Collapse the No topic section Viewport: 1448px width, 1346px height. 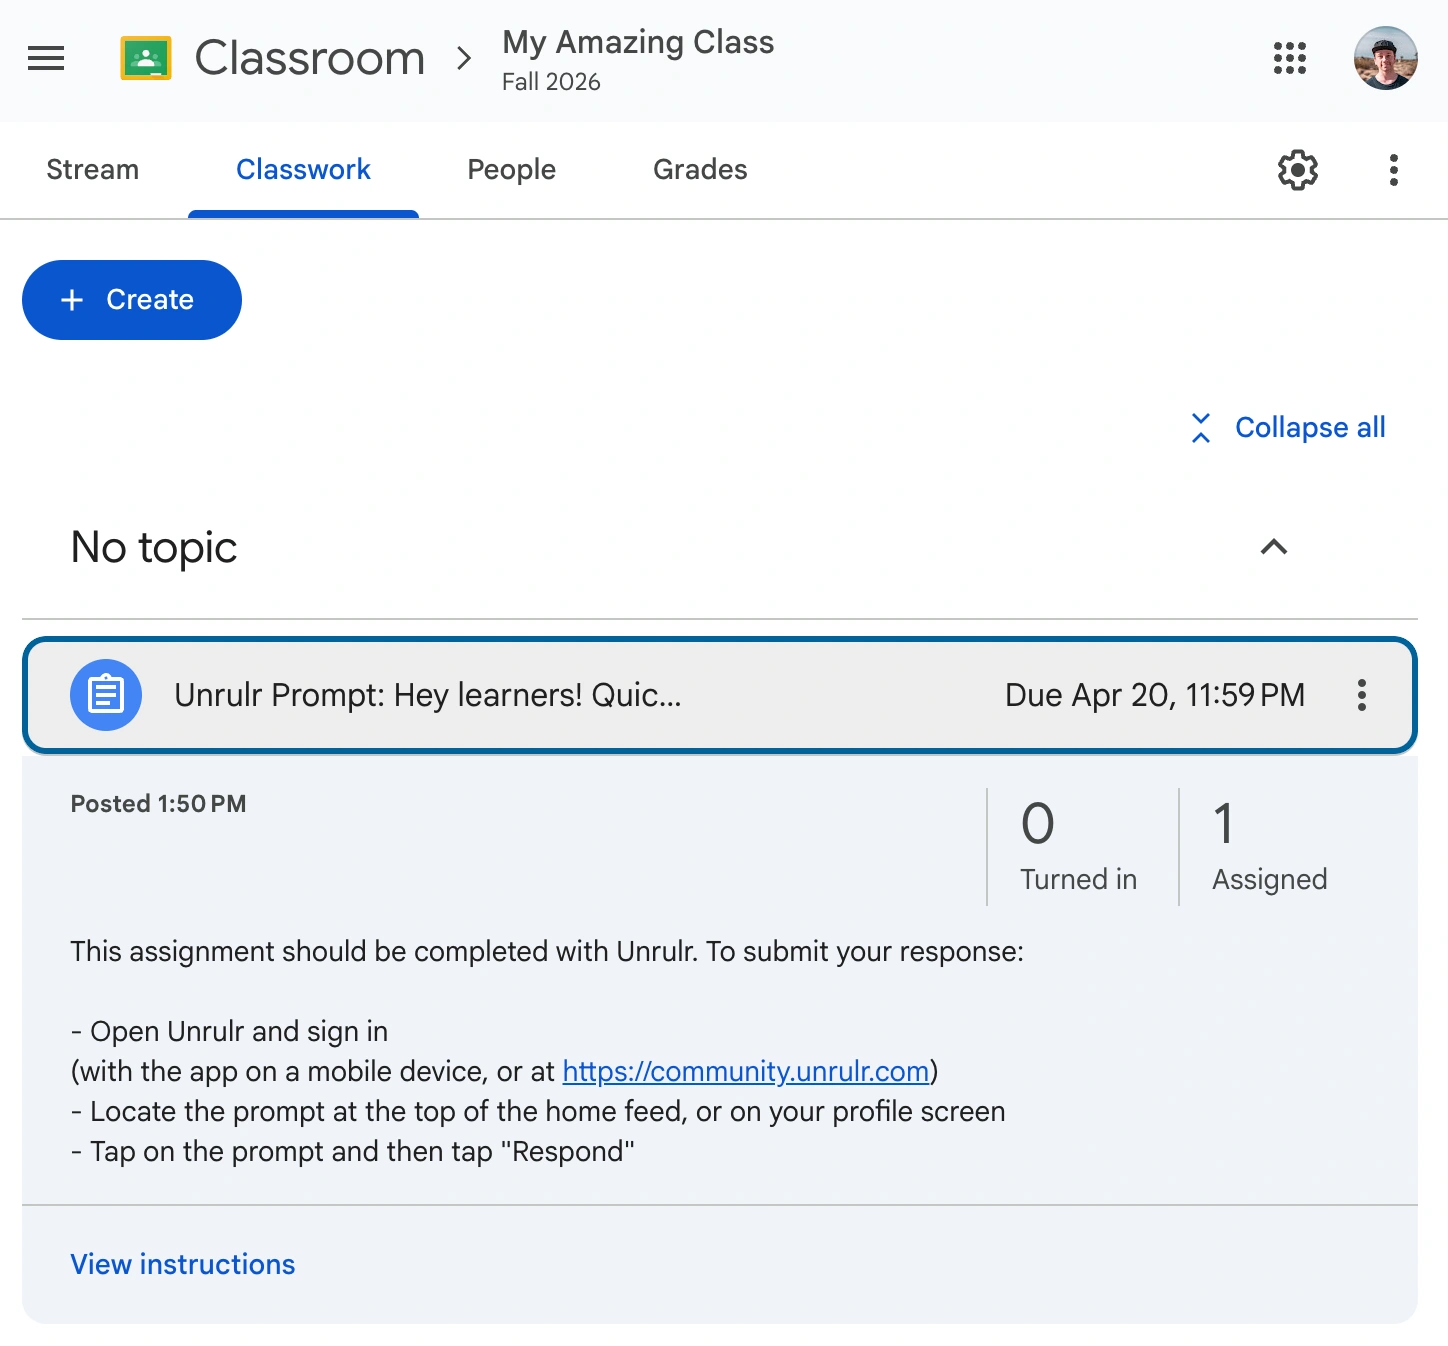pos(1272,547)
